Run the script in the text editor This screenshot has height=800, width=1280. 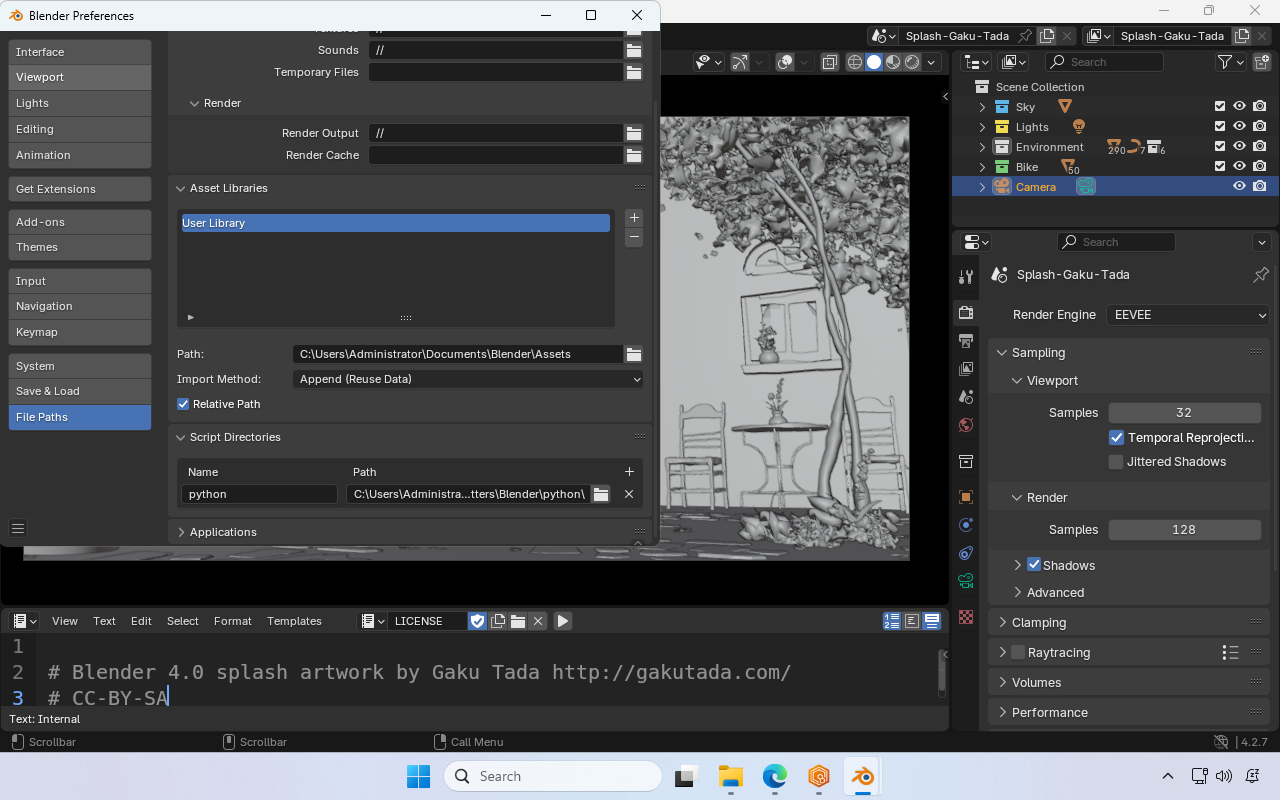(x=563, y=621)
